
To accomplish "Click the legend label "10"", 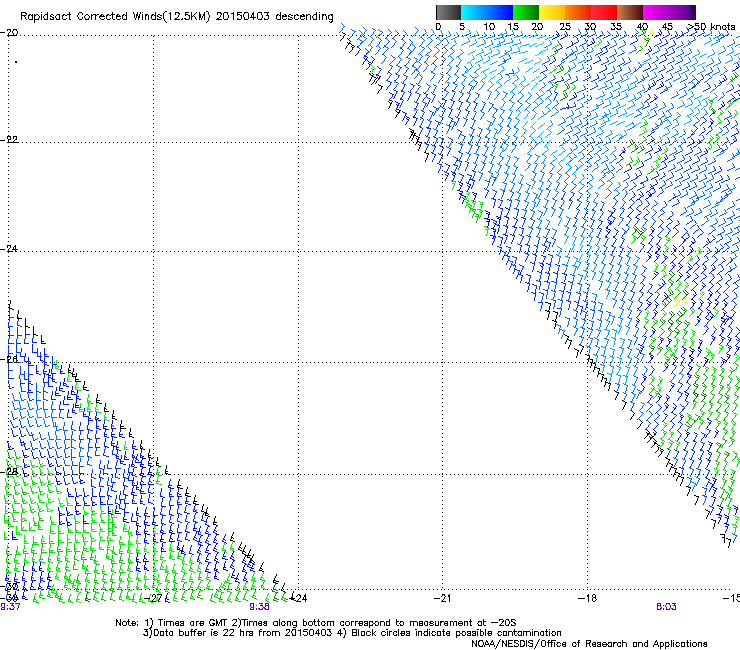I will click(489, 27).
